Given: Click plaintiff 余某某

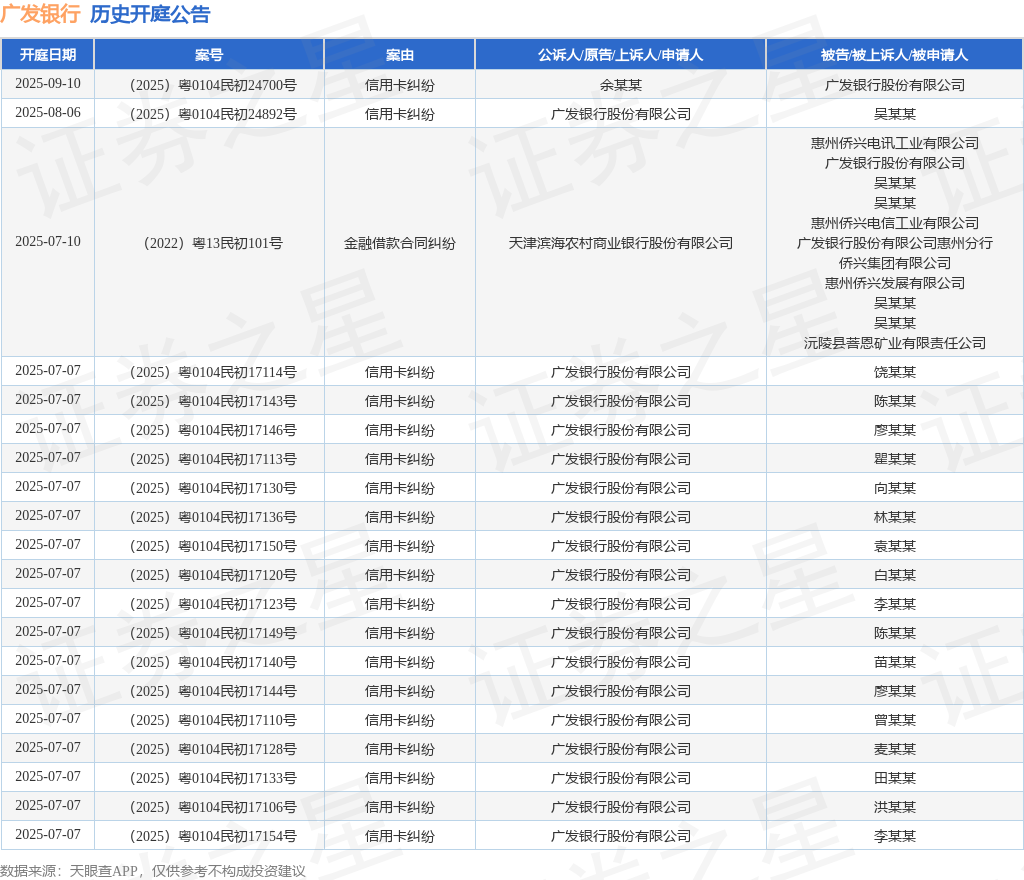Looking at the screenshot, I should click(620, 85).
